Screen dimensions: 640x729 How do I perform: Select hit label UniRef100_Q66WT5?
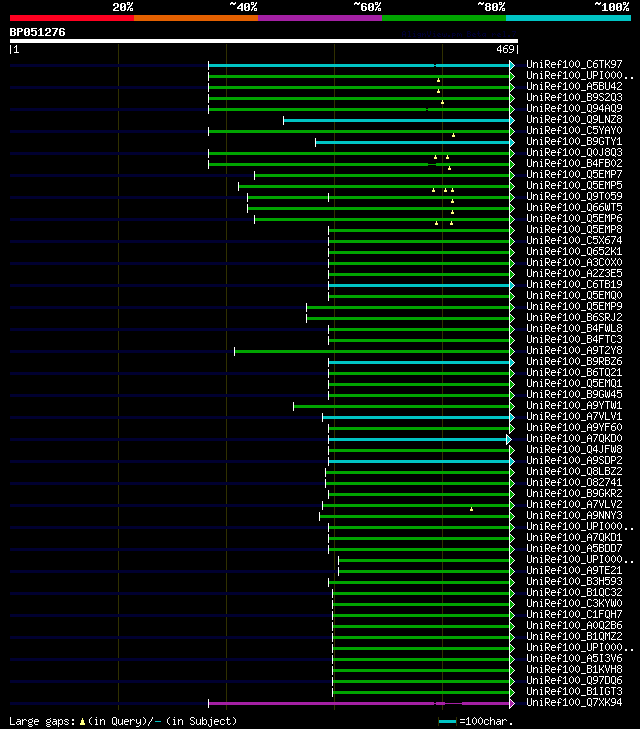[574, 207]
